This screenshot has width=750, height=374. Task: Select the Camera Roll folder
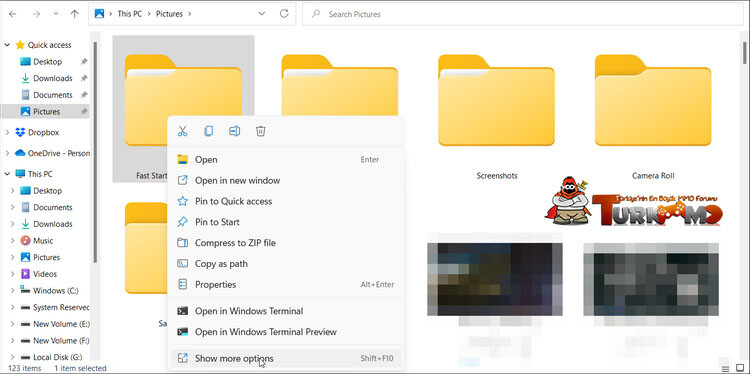(653, 109)
